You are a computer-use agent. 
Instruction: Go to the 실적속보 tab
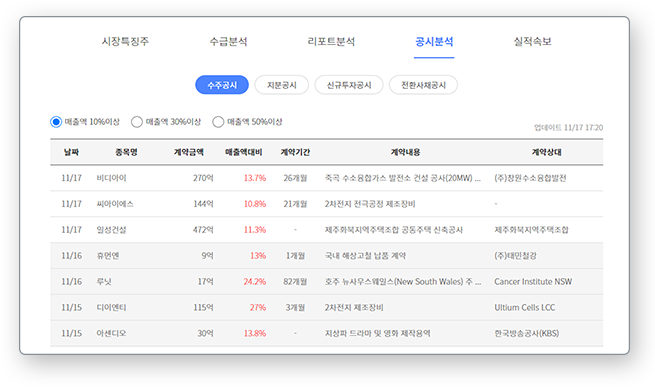tap(532, 41)
